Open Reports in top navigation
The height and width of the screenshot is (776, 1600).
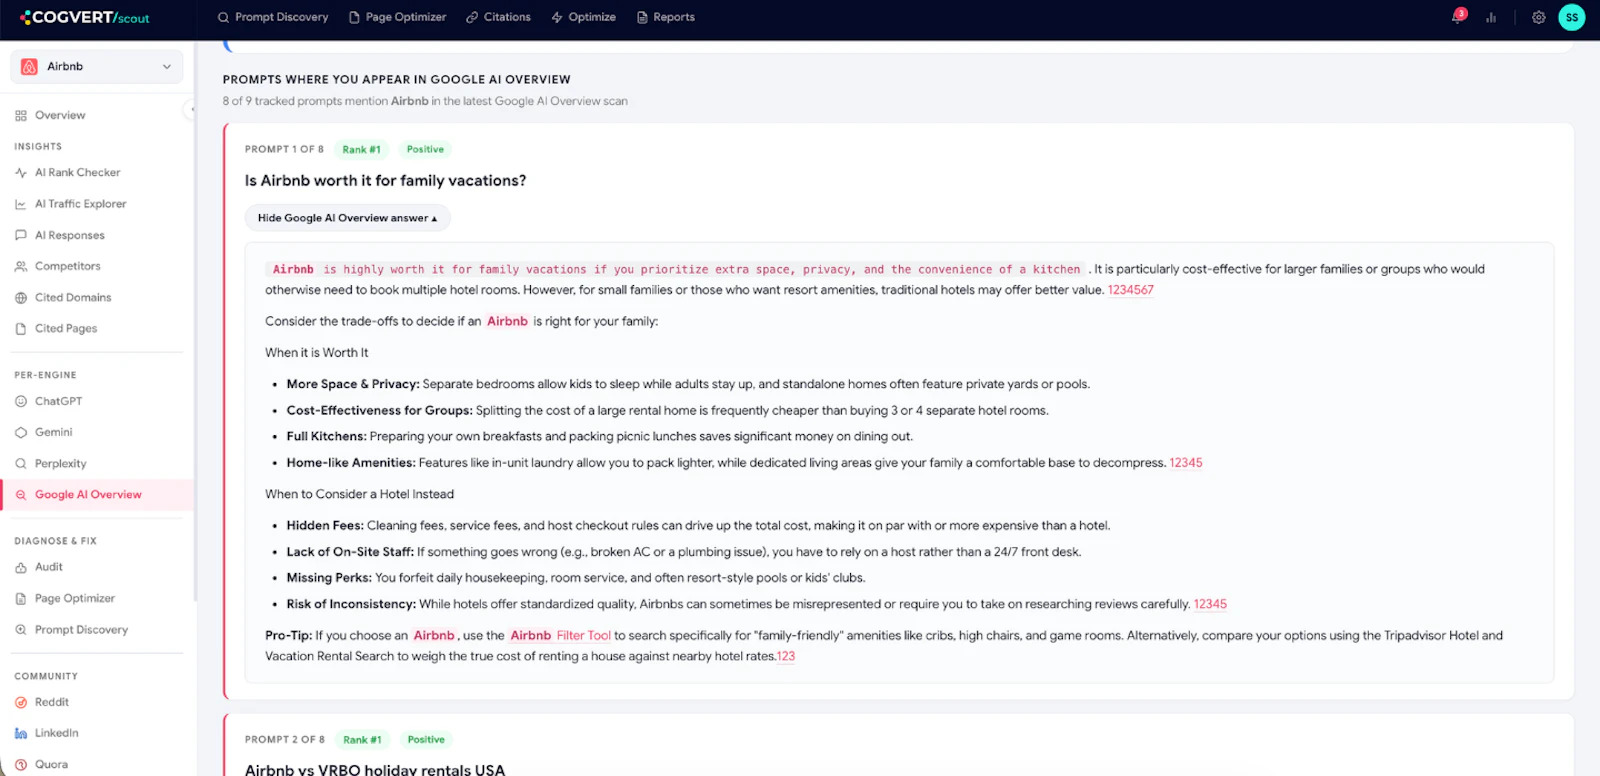click(x=666, y=17)
